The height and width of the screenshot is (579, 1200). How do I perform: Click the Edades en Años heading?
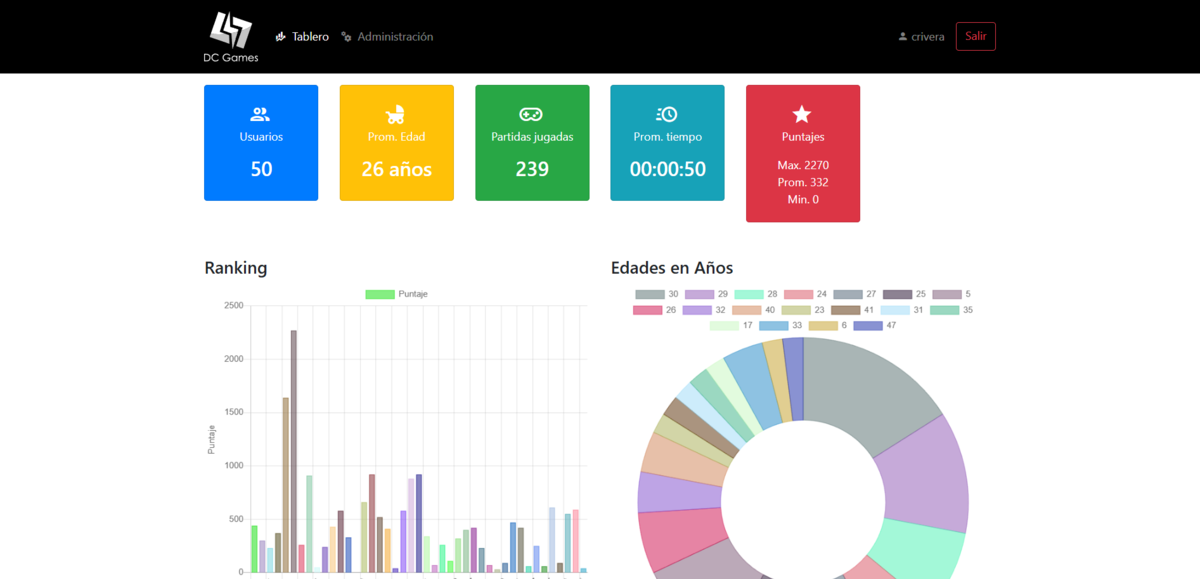671,268
